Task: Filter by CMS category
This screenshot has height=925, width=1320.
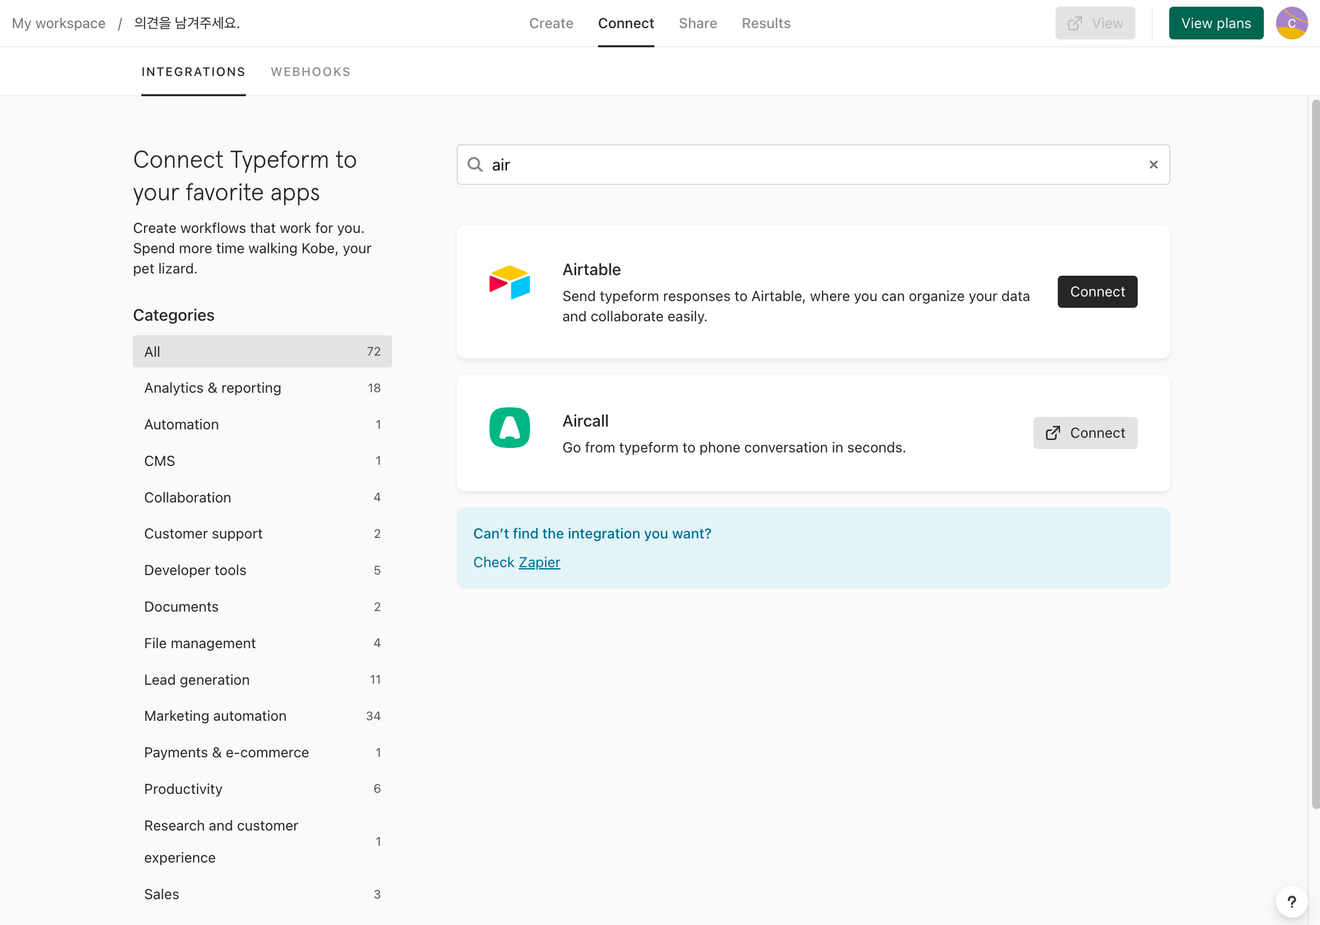Action: pos(262,461)
